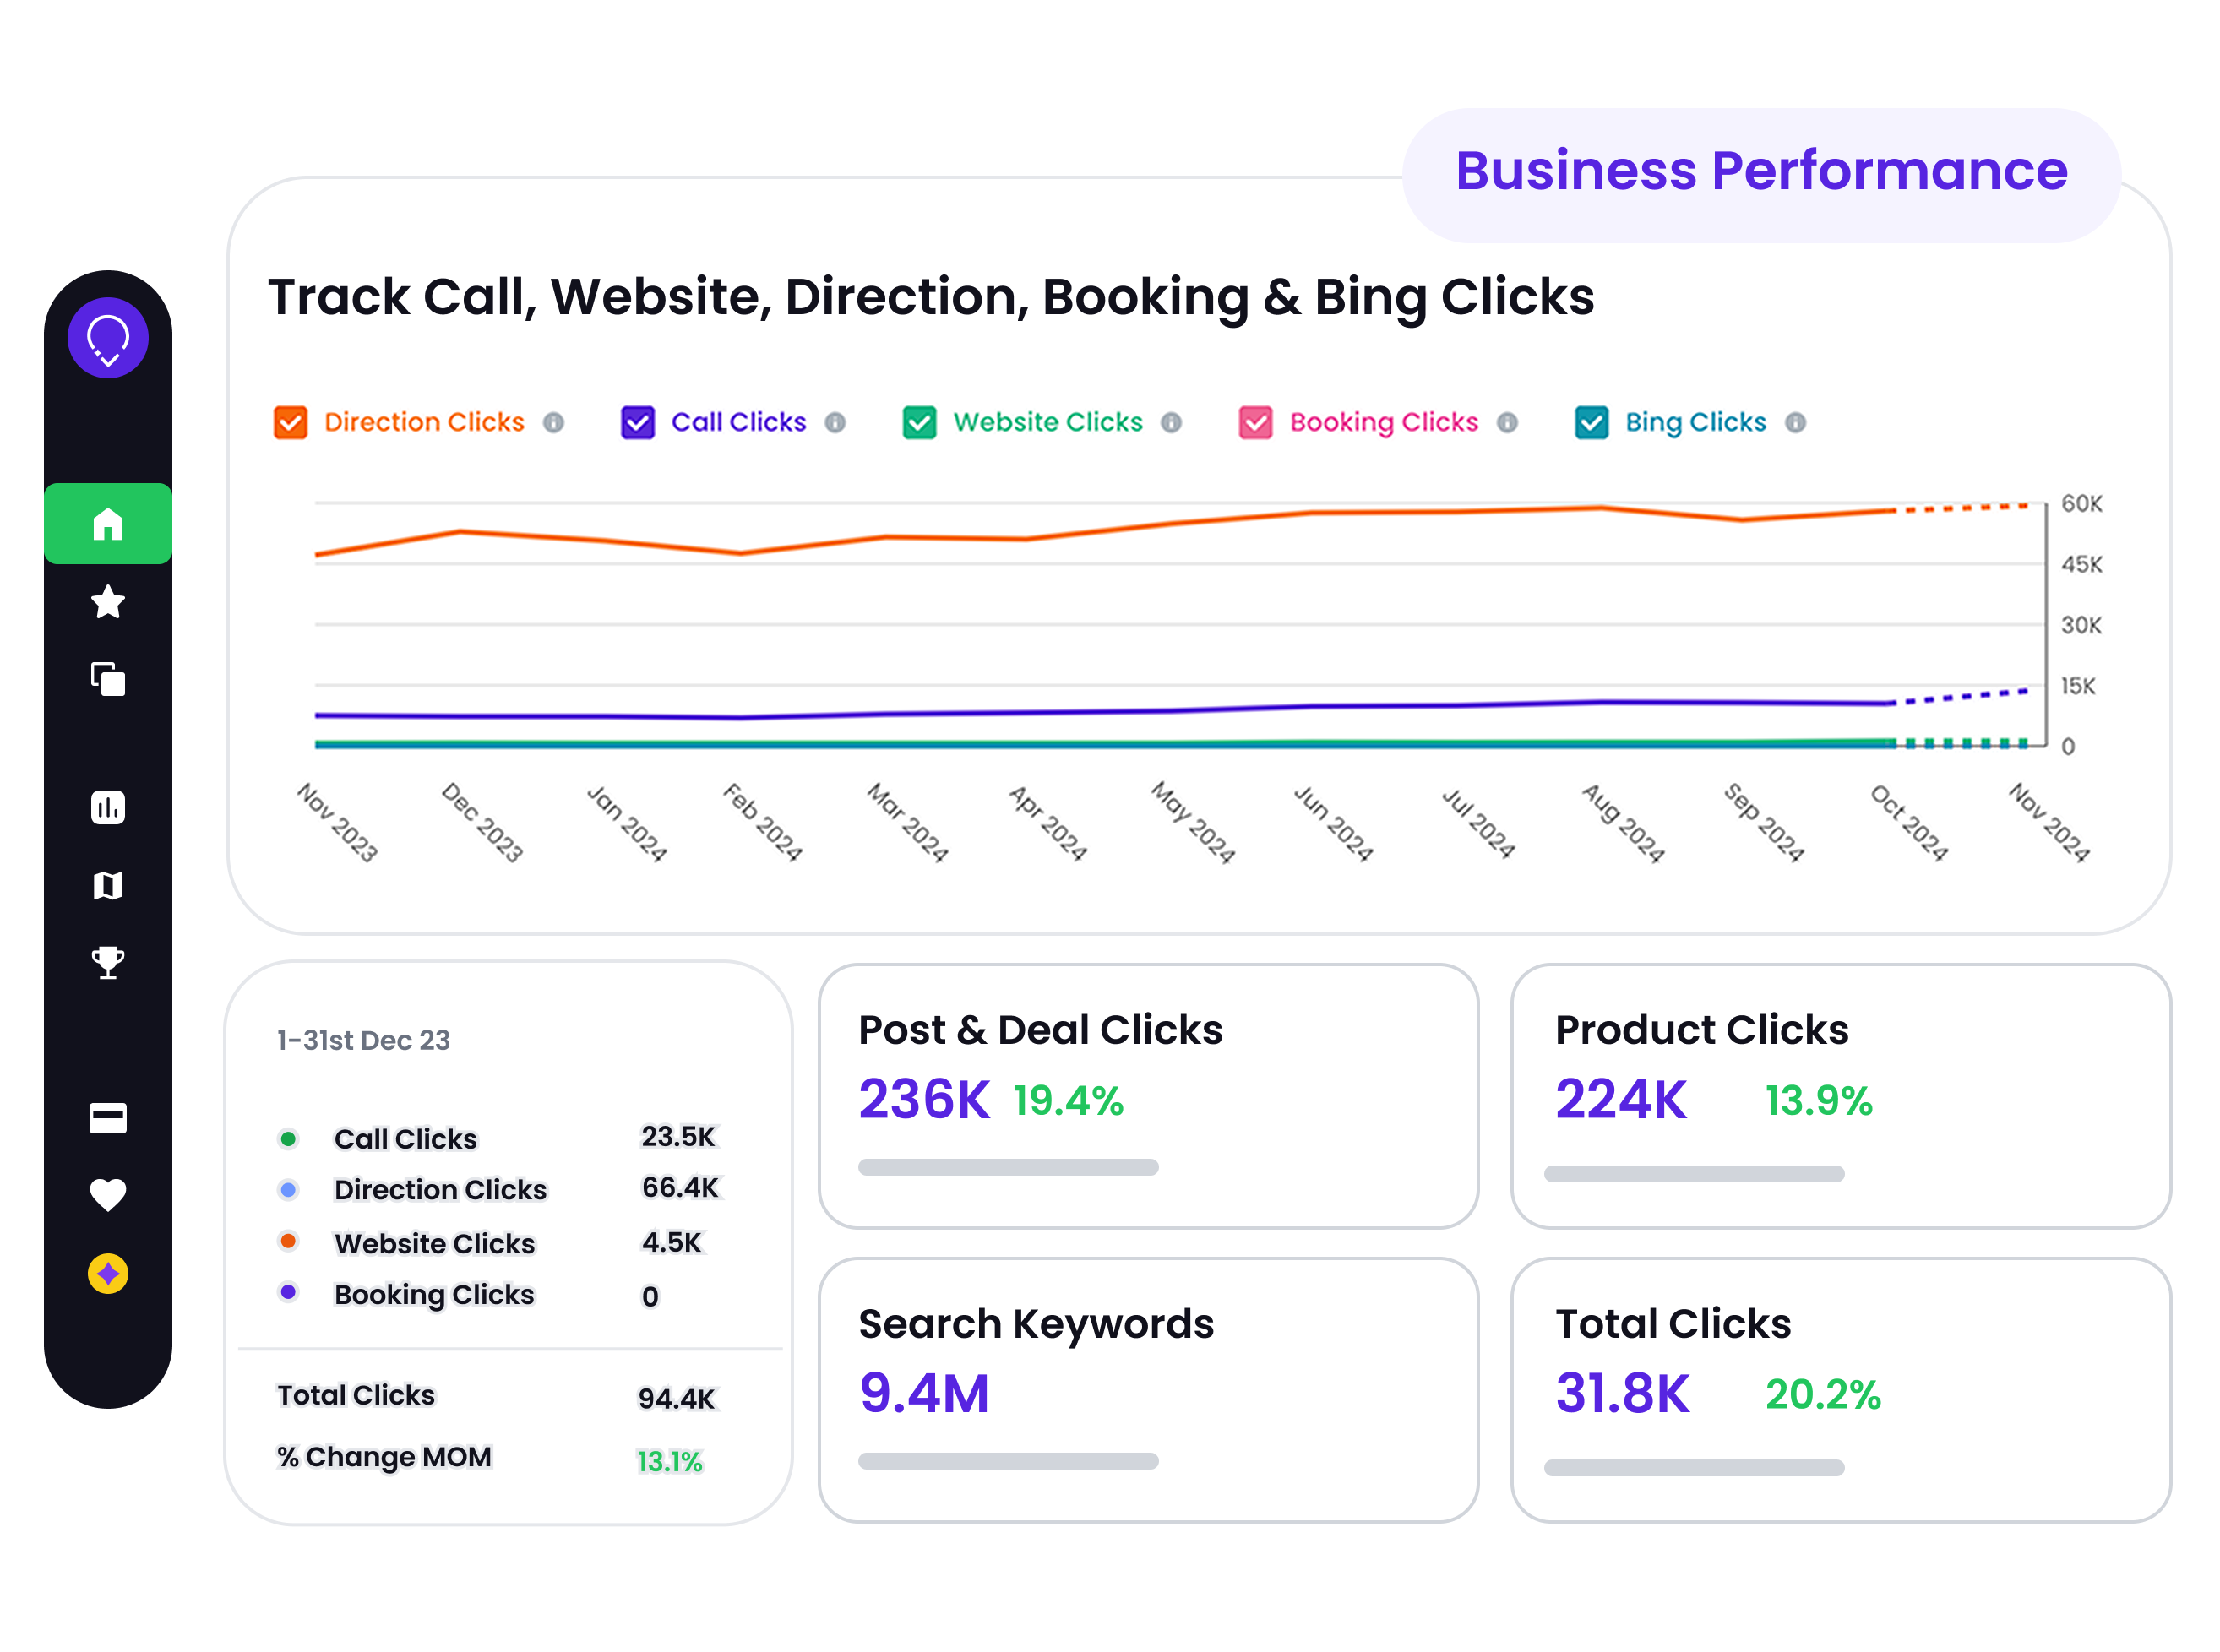This screenshot has height=1652, width=2220.
Task: Click the green dot beside Call Clicks row
Action: 288,1139
